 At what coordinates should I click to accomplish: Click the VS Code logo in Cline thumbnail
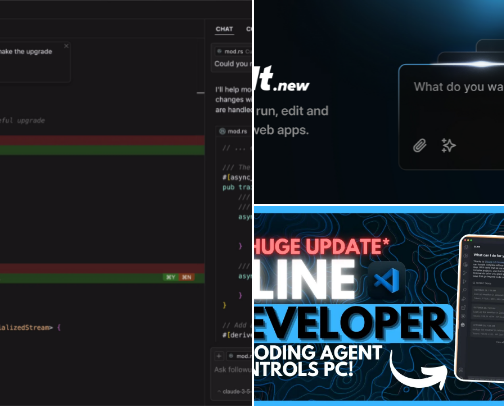click(x=387, y=281)
